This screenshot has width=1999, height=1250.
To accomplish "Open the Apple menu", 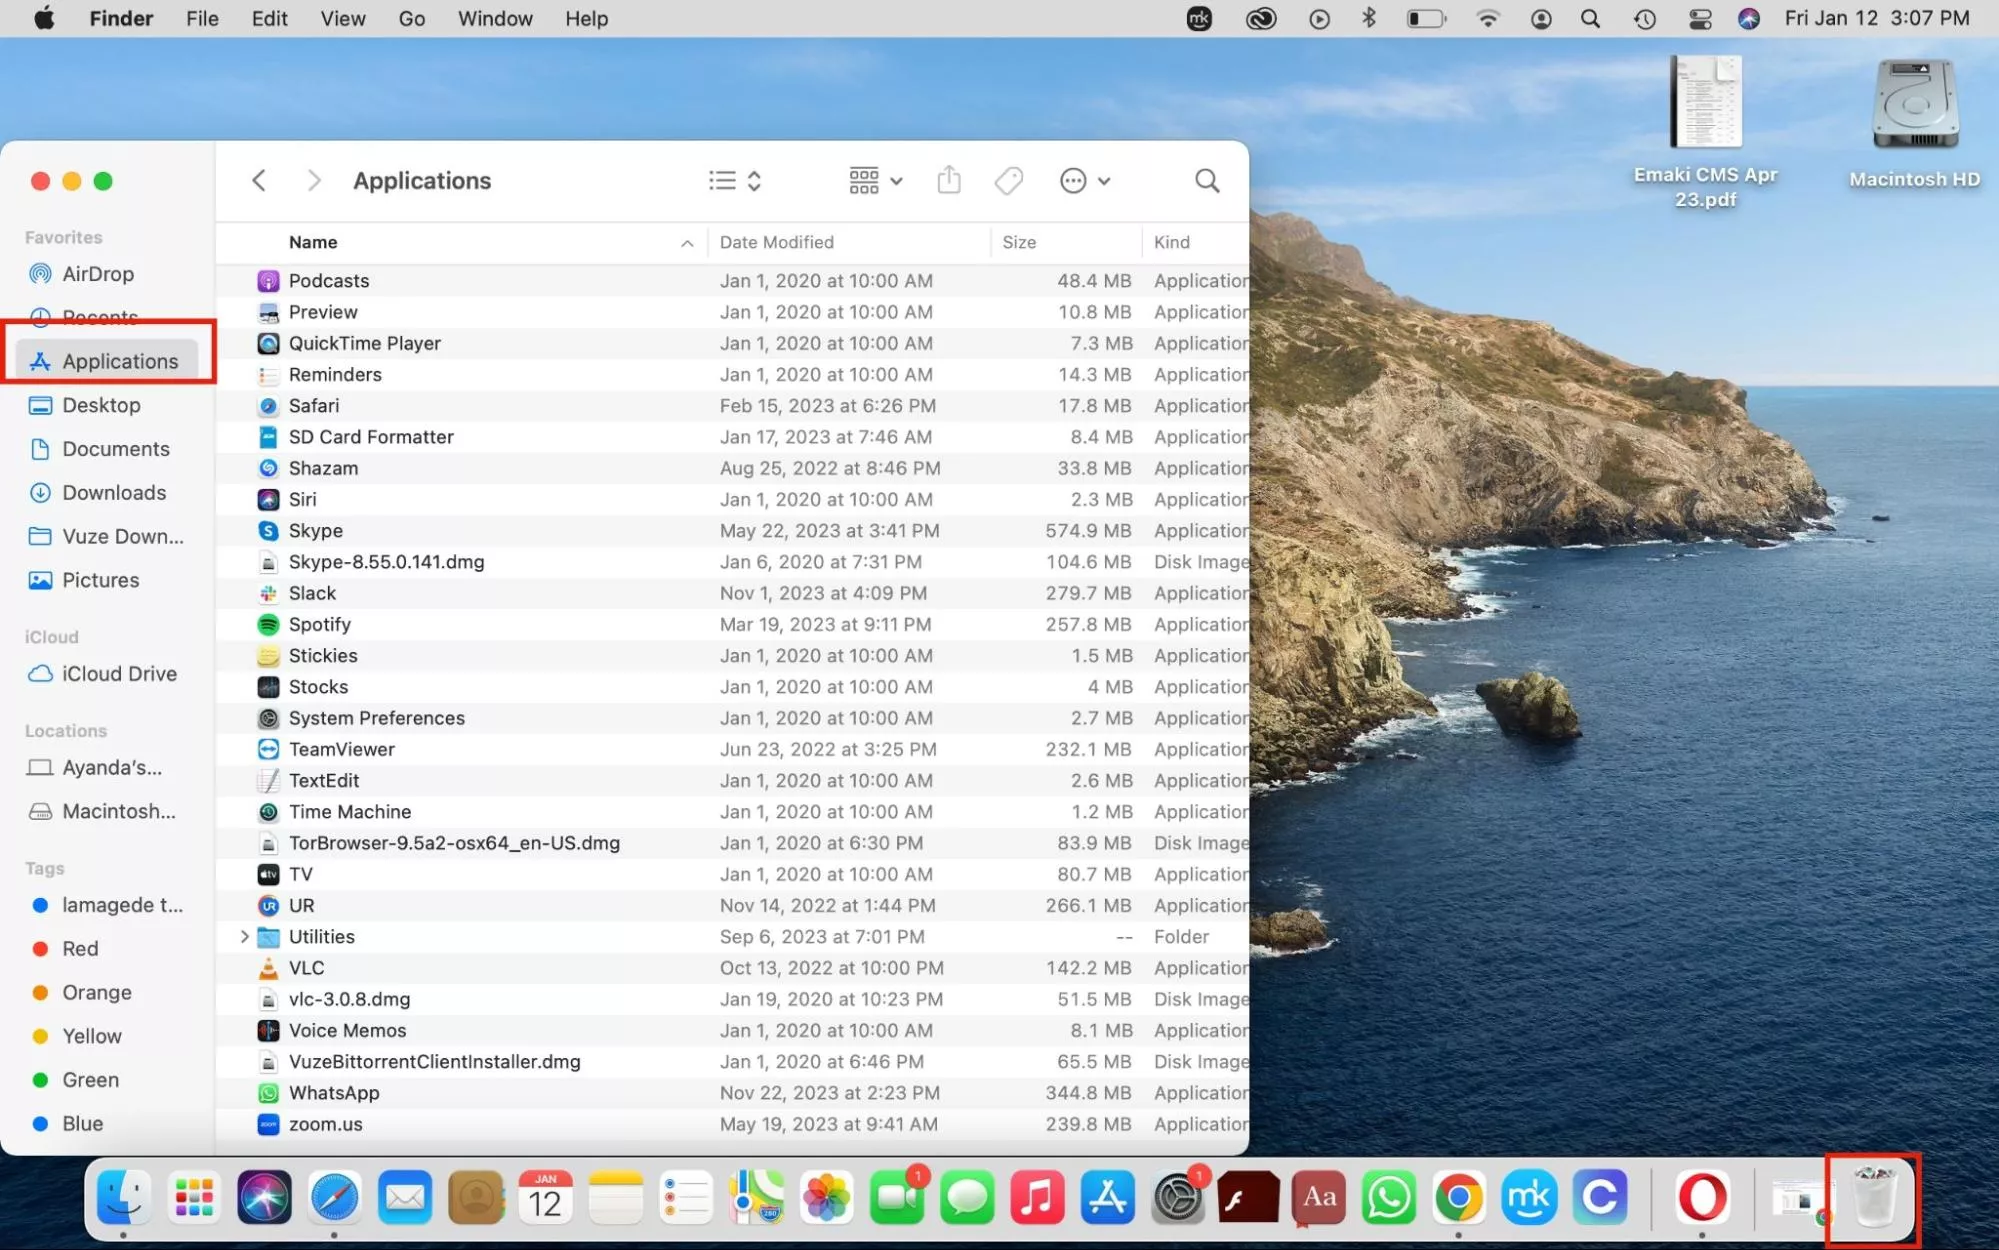I will pyautogui.click(x=44, y=18).
